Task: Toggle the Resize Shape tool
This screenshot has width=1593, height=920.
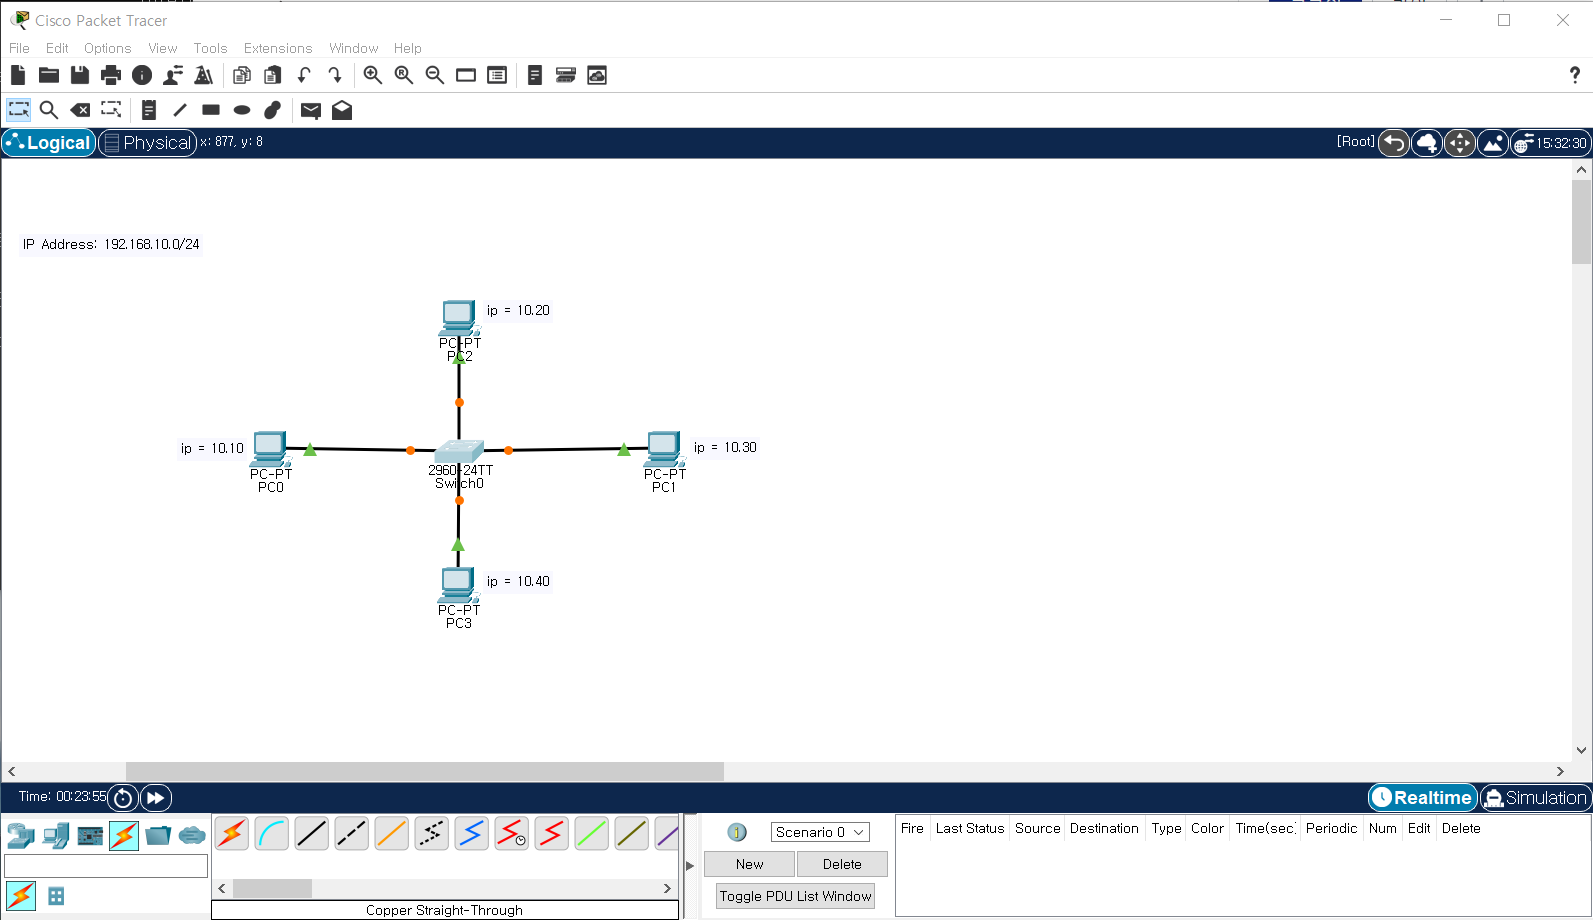Action: [x=111, y=110]
